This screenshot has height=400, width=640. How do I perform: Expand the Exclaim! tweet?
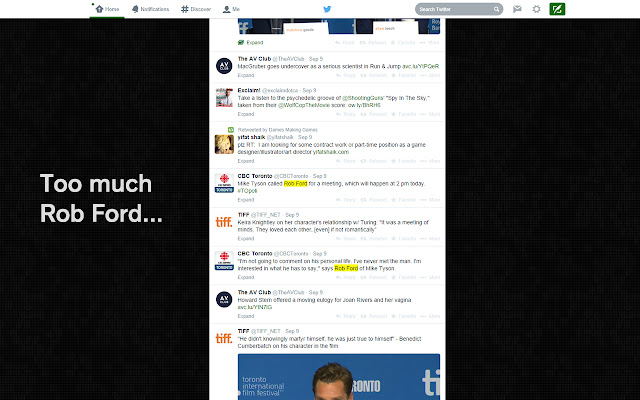(246, 114)
